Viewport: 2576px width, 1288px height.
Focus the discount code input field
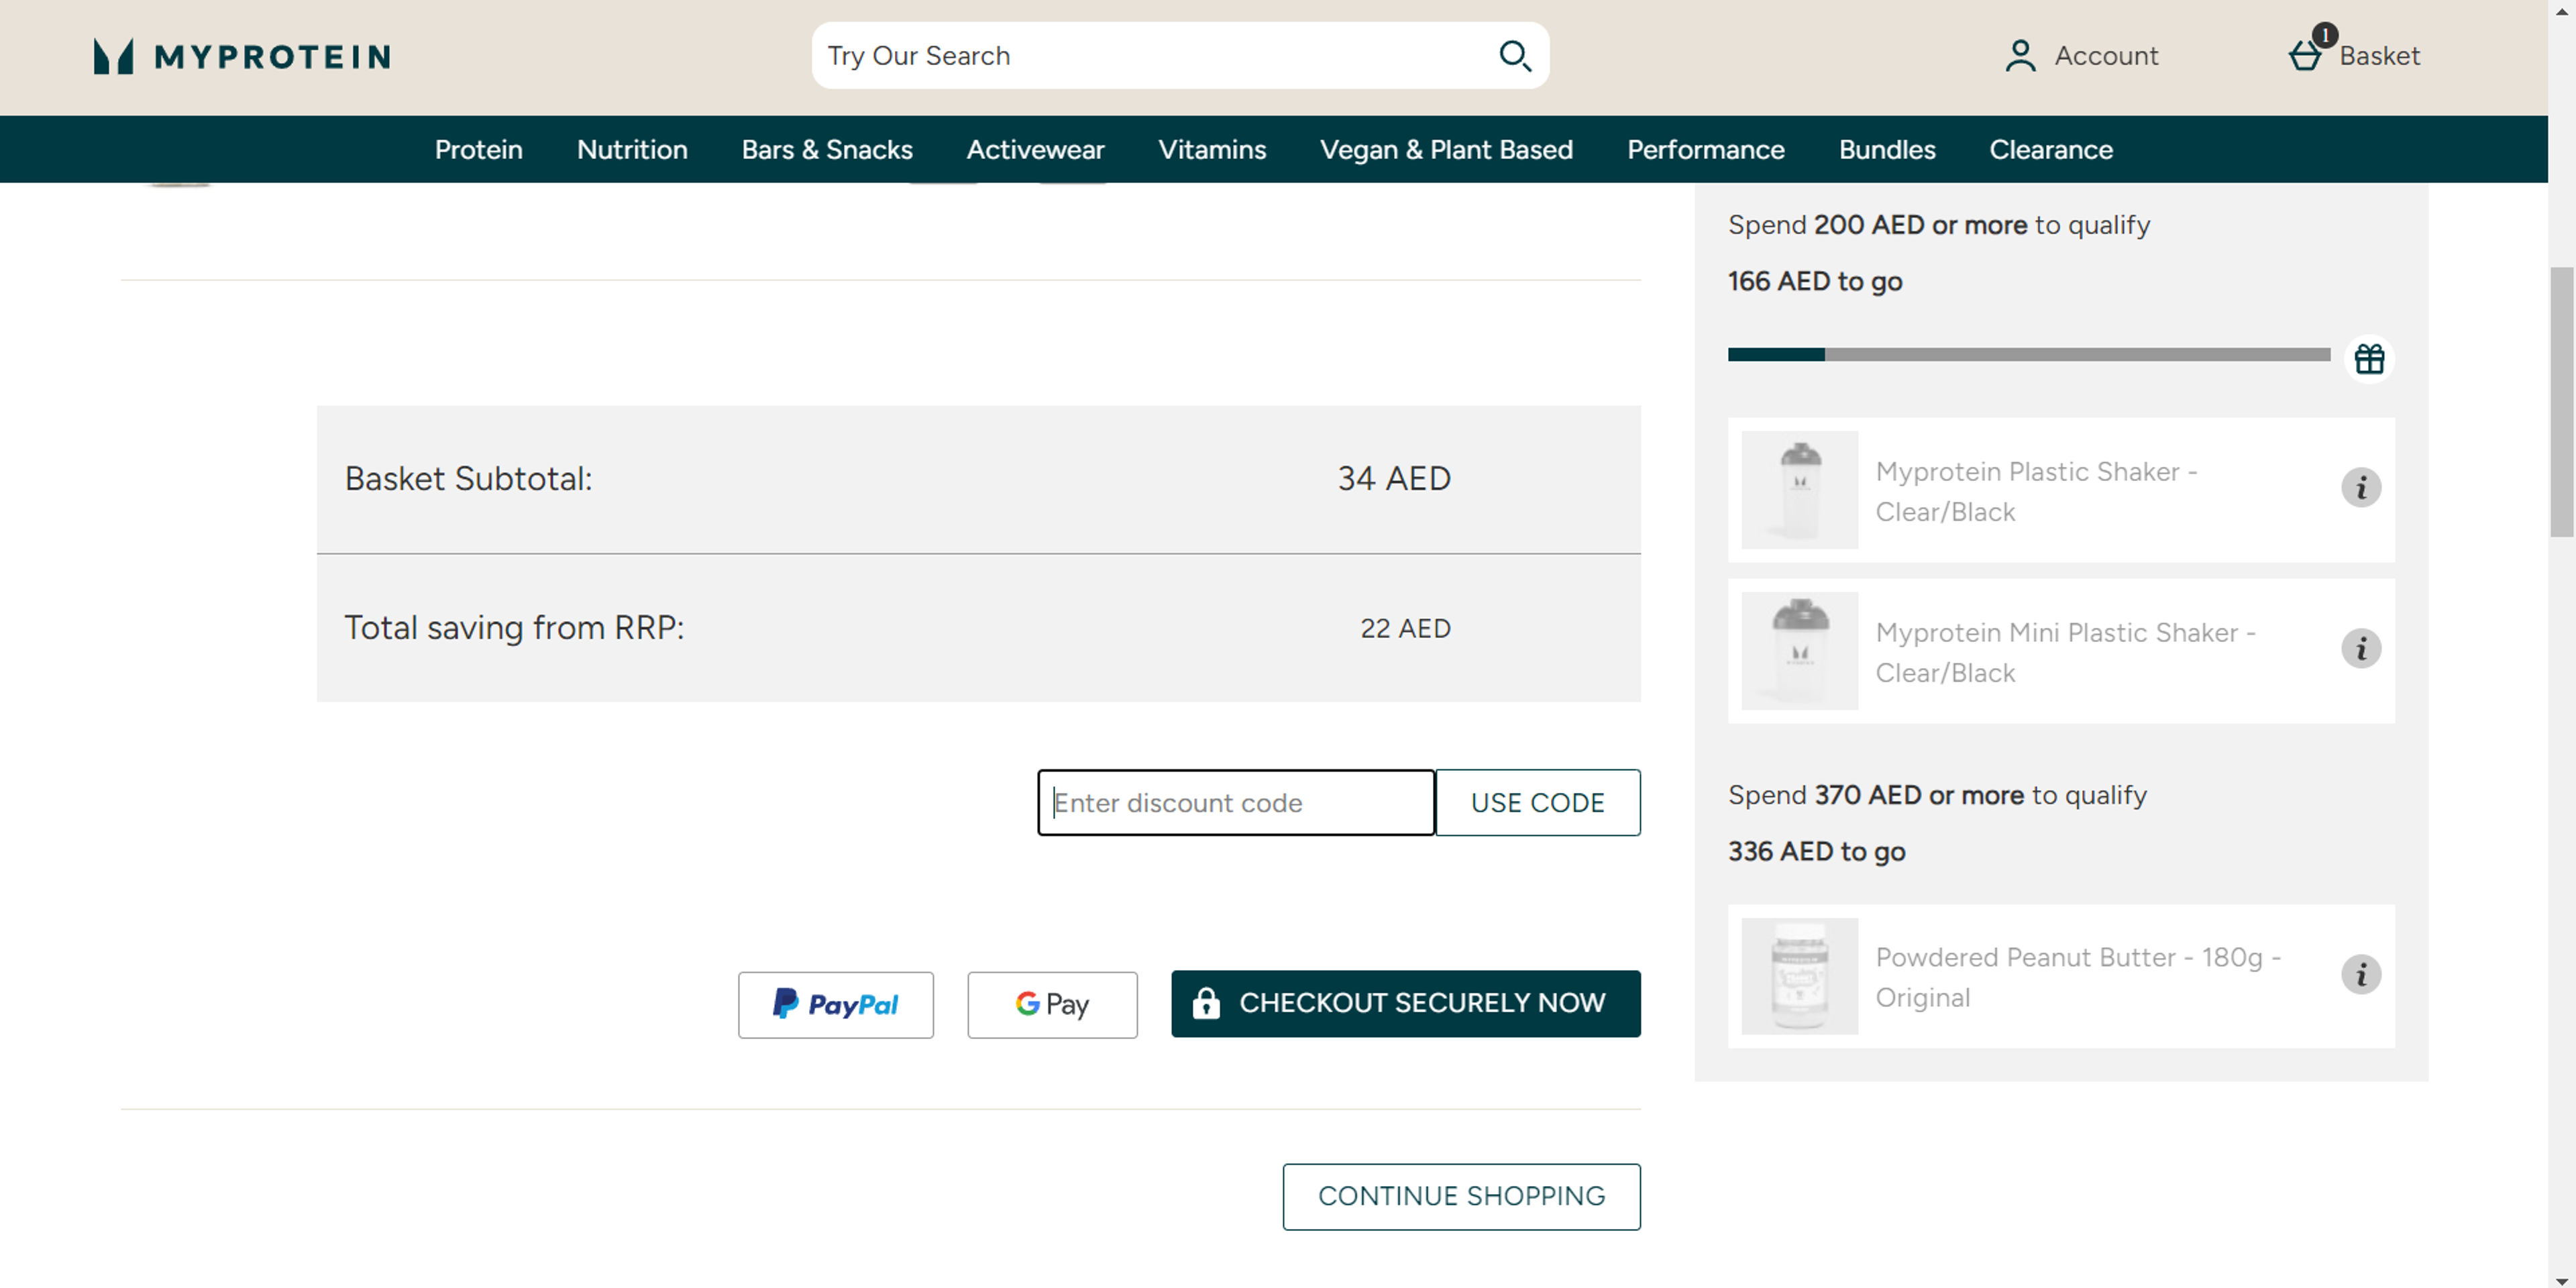click(1236, 803)
